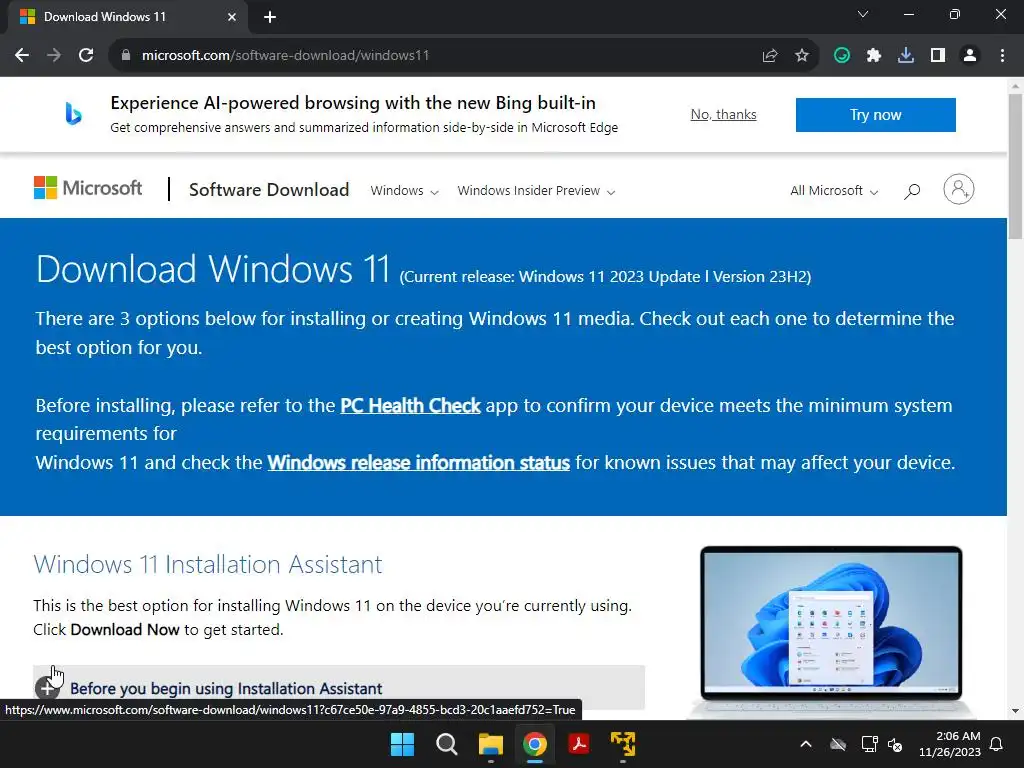Click the forward navigation arrow
Viewport: 1024px width, 768px height.
click(54, 56)
